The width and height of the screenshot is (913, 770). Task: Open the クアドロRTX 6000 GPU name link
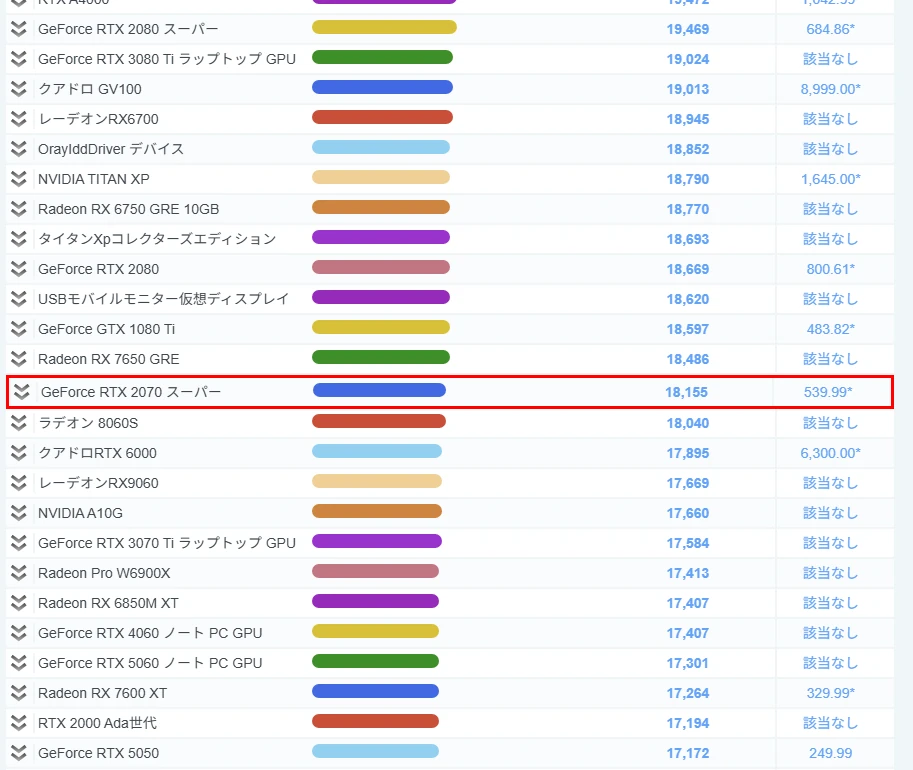(x=97, y=453)
